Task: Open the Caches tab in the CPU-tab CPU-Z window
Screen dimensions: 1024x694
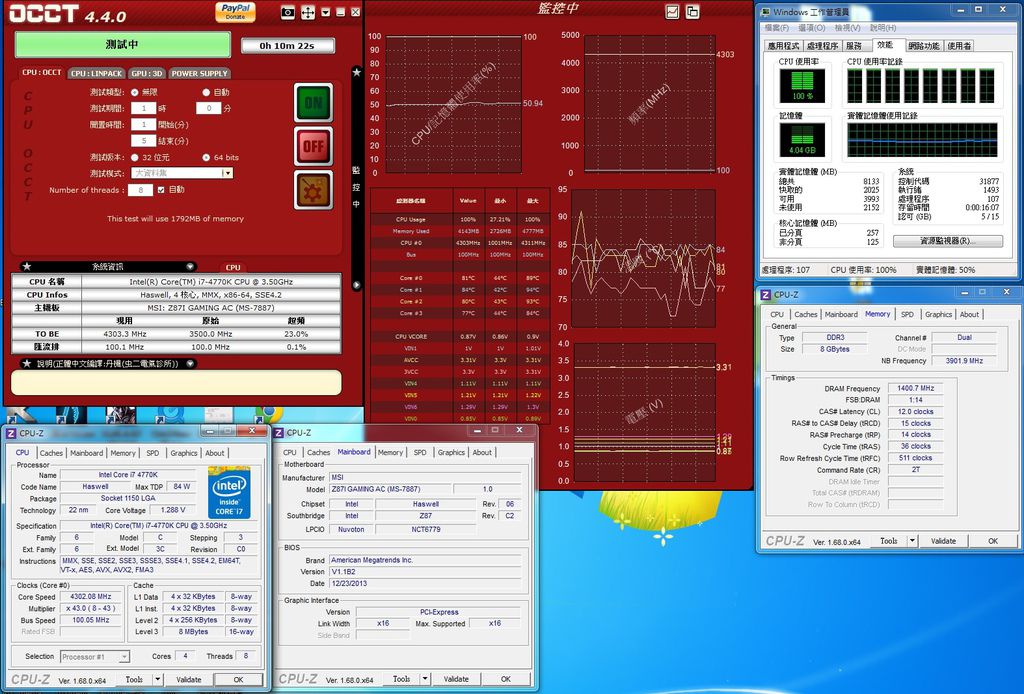Action: pyautogui.click(x=51, y=453)
